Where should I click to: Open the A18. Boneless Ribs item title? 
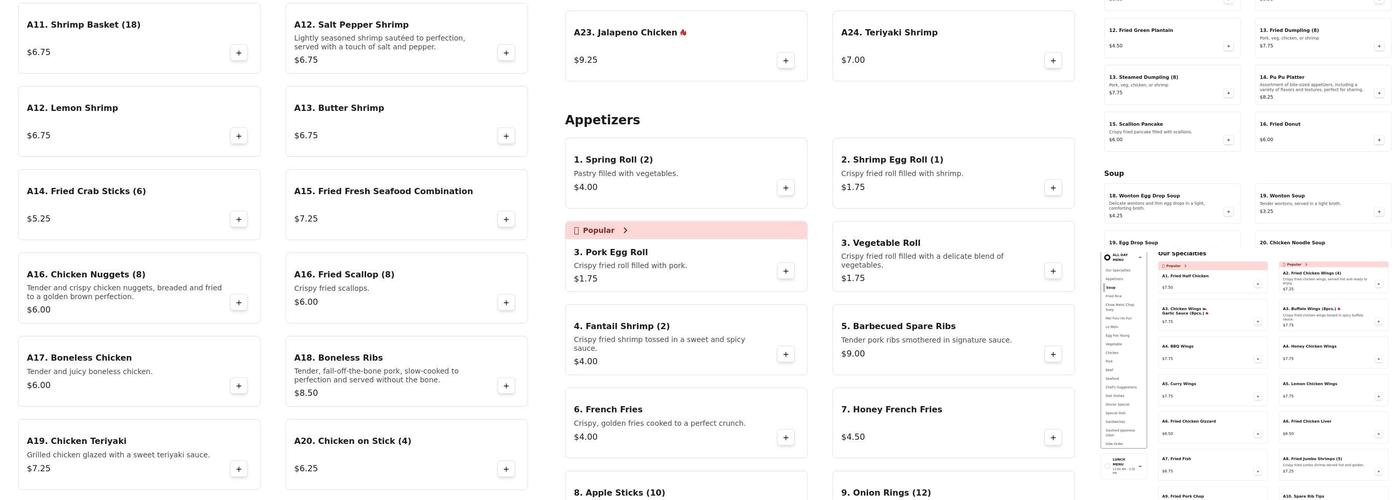(x=338, y=358)
